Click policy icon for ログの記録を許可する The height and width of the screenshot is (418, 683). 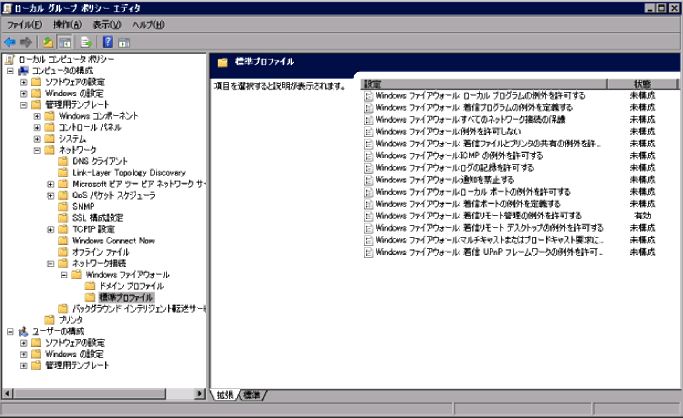369,168
